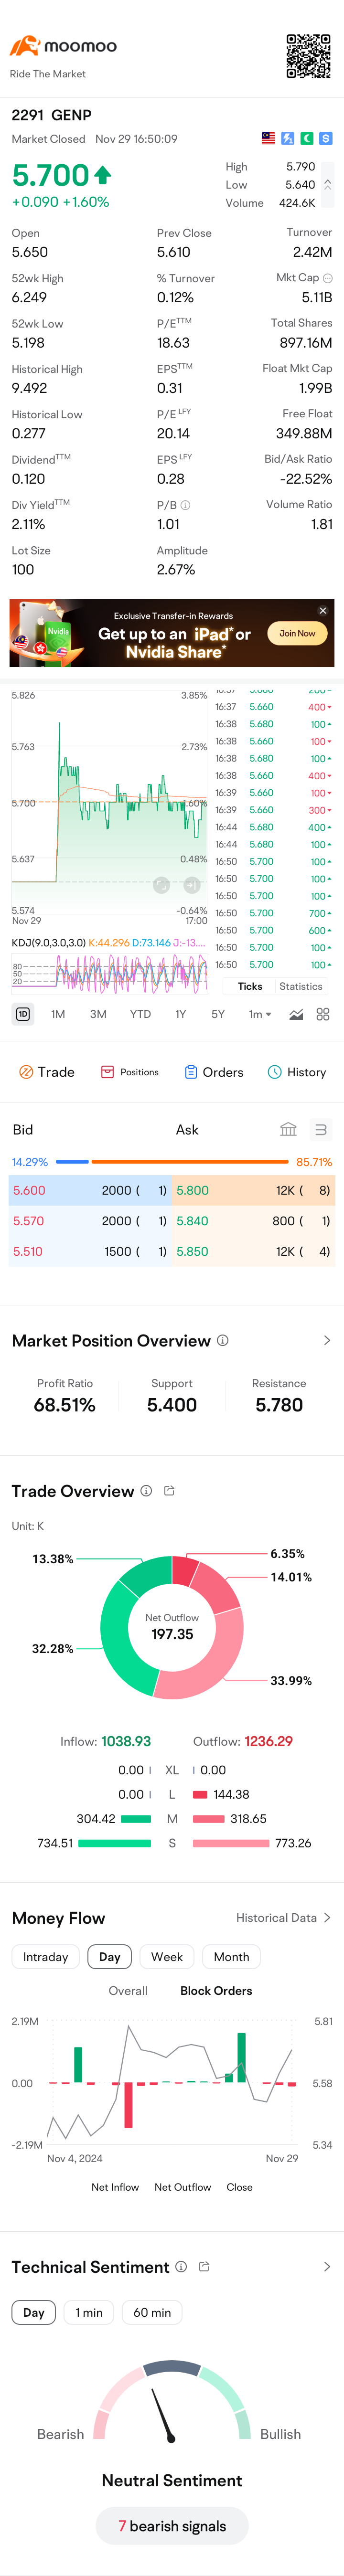Close the iPad rewards banner

323,610
